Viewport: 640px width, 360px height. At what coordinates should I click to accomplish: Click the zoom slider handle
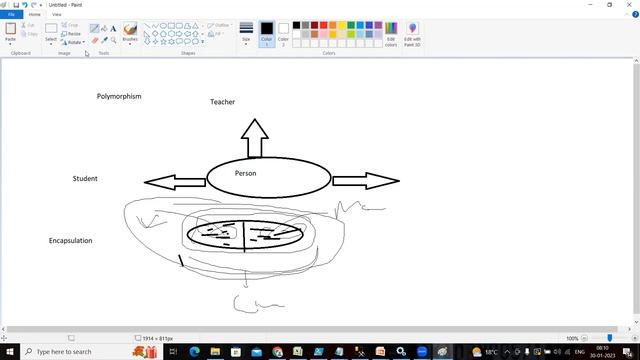[x=610, y=338]
